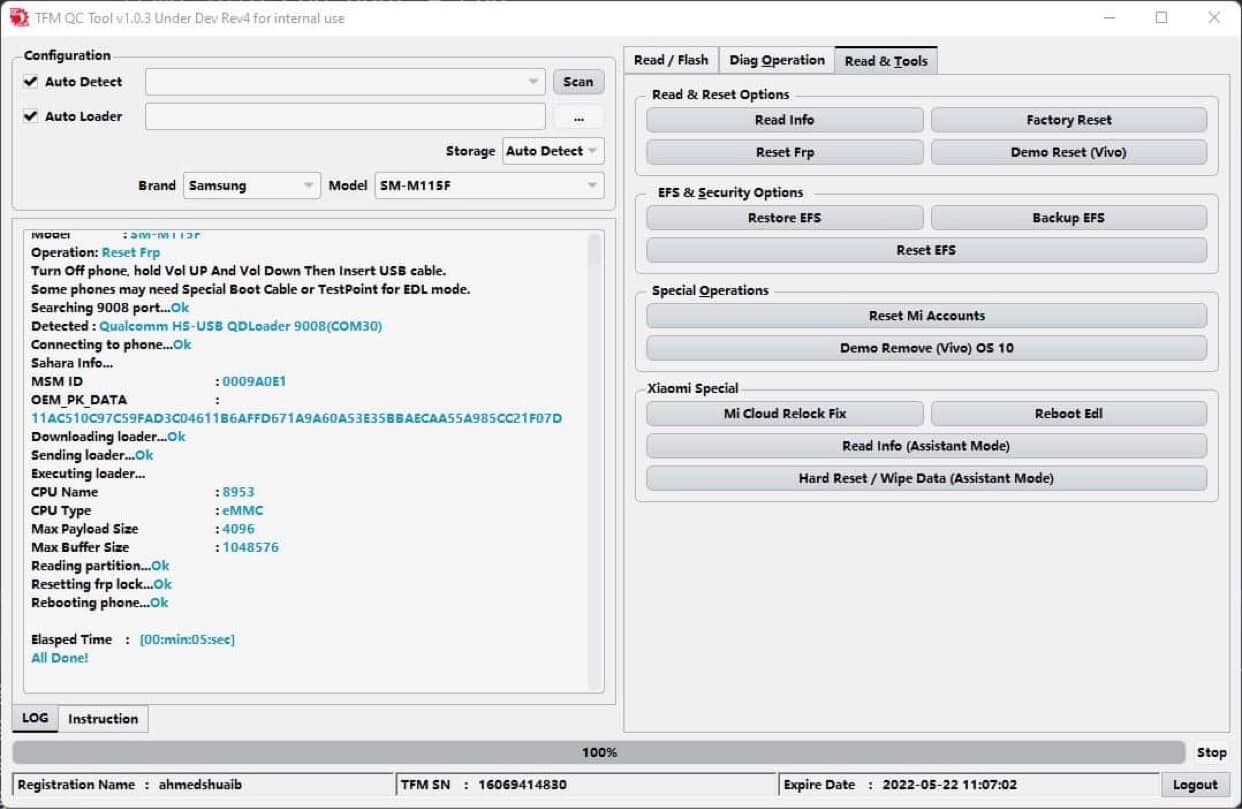Click the log panel scrollbar
The width and height of the screenshot is (1242, 809).
tap(595, 461)
